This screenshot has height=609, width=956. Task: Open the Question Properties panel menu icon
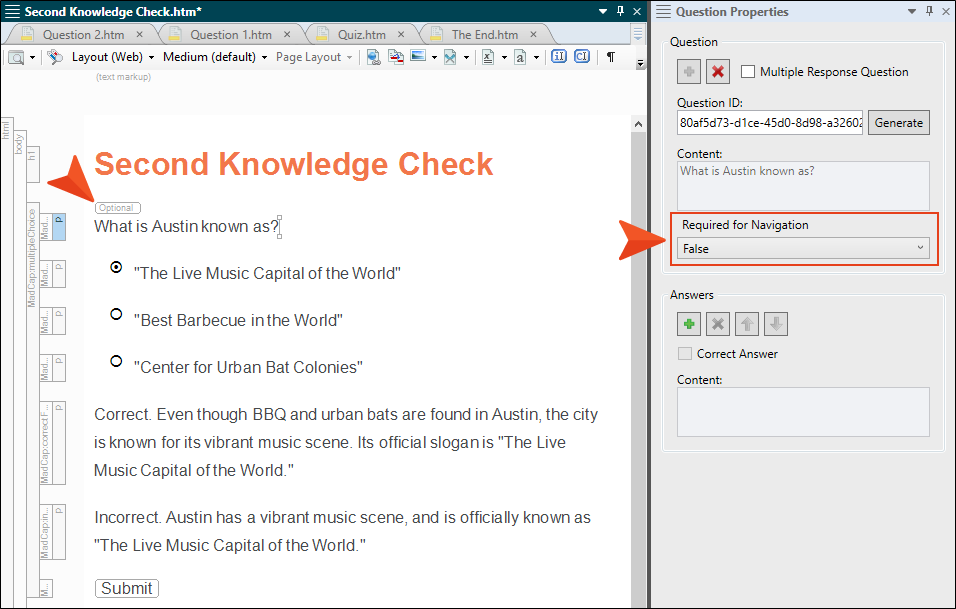(663, 12)
